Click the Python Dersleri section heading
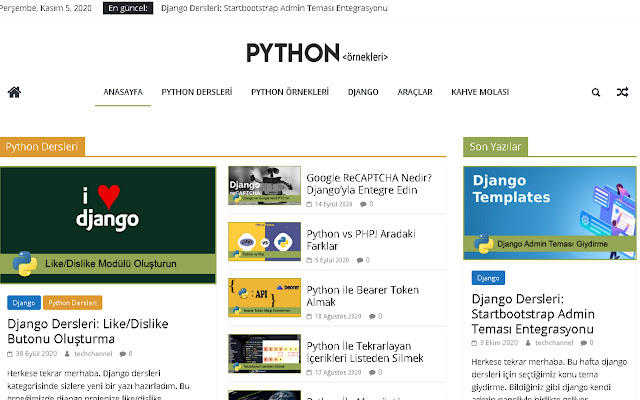 (x=42, y=147)
